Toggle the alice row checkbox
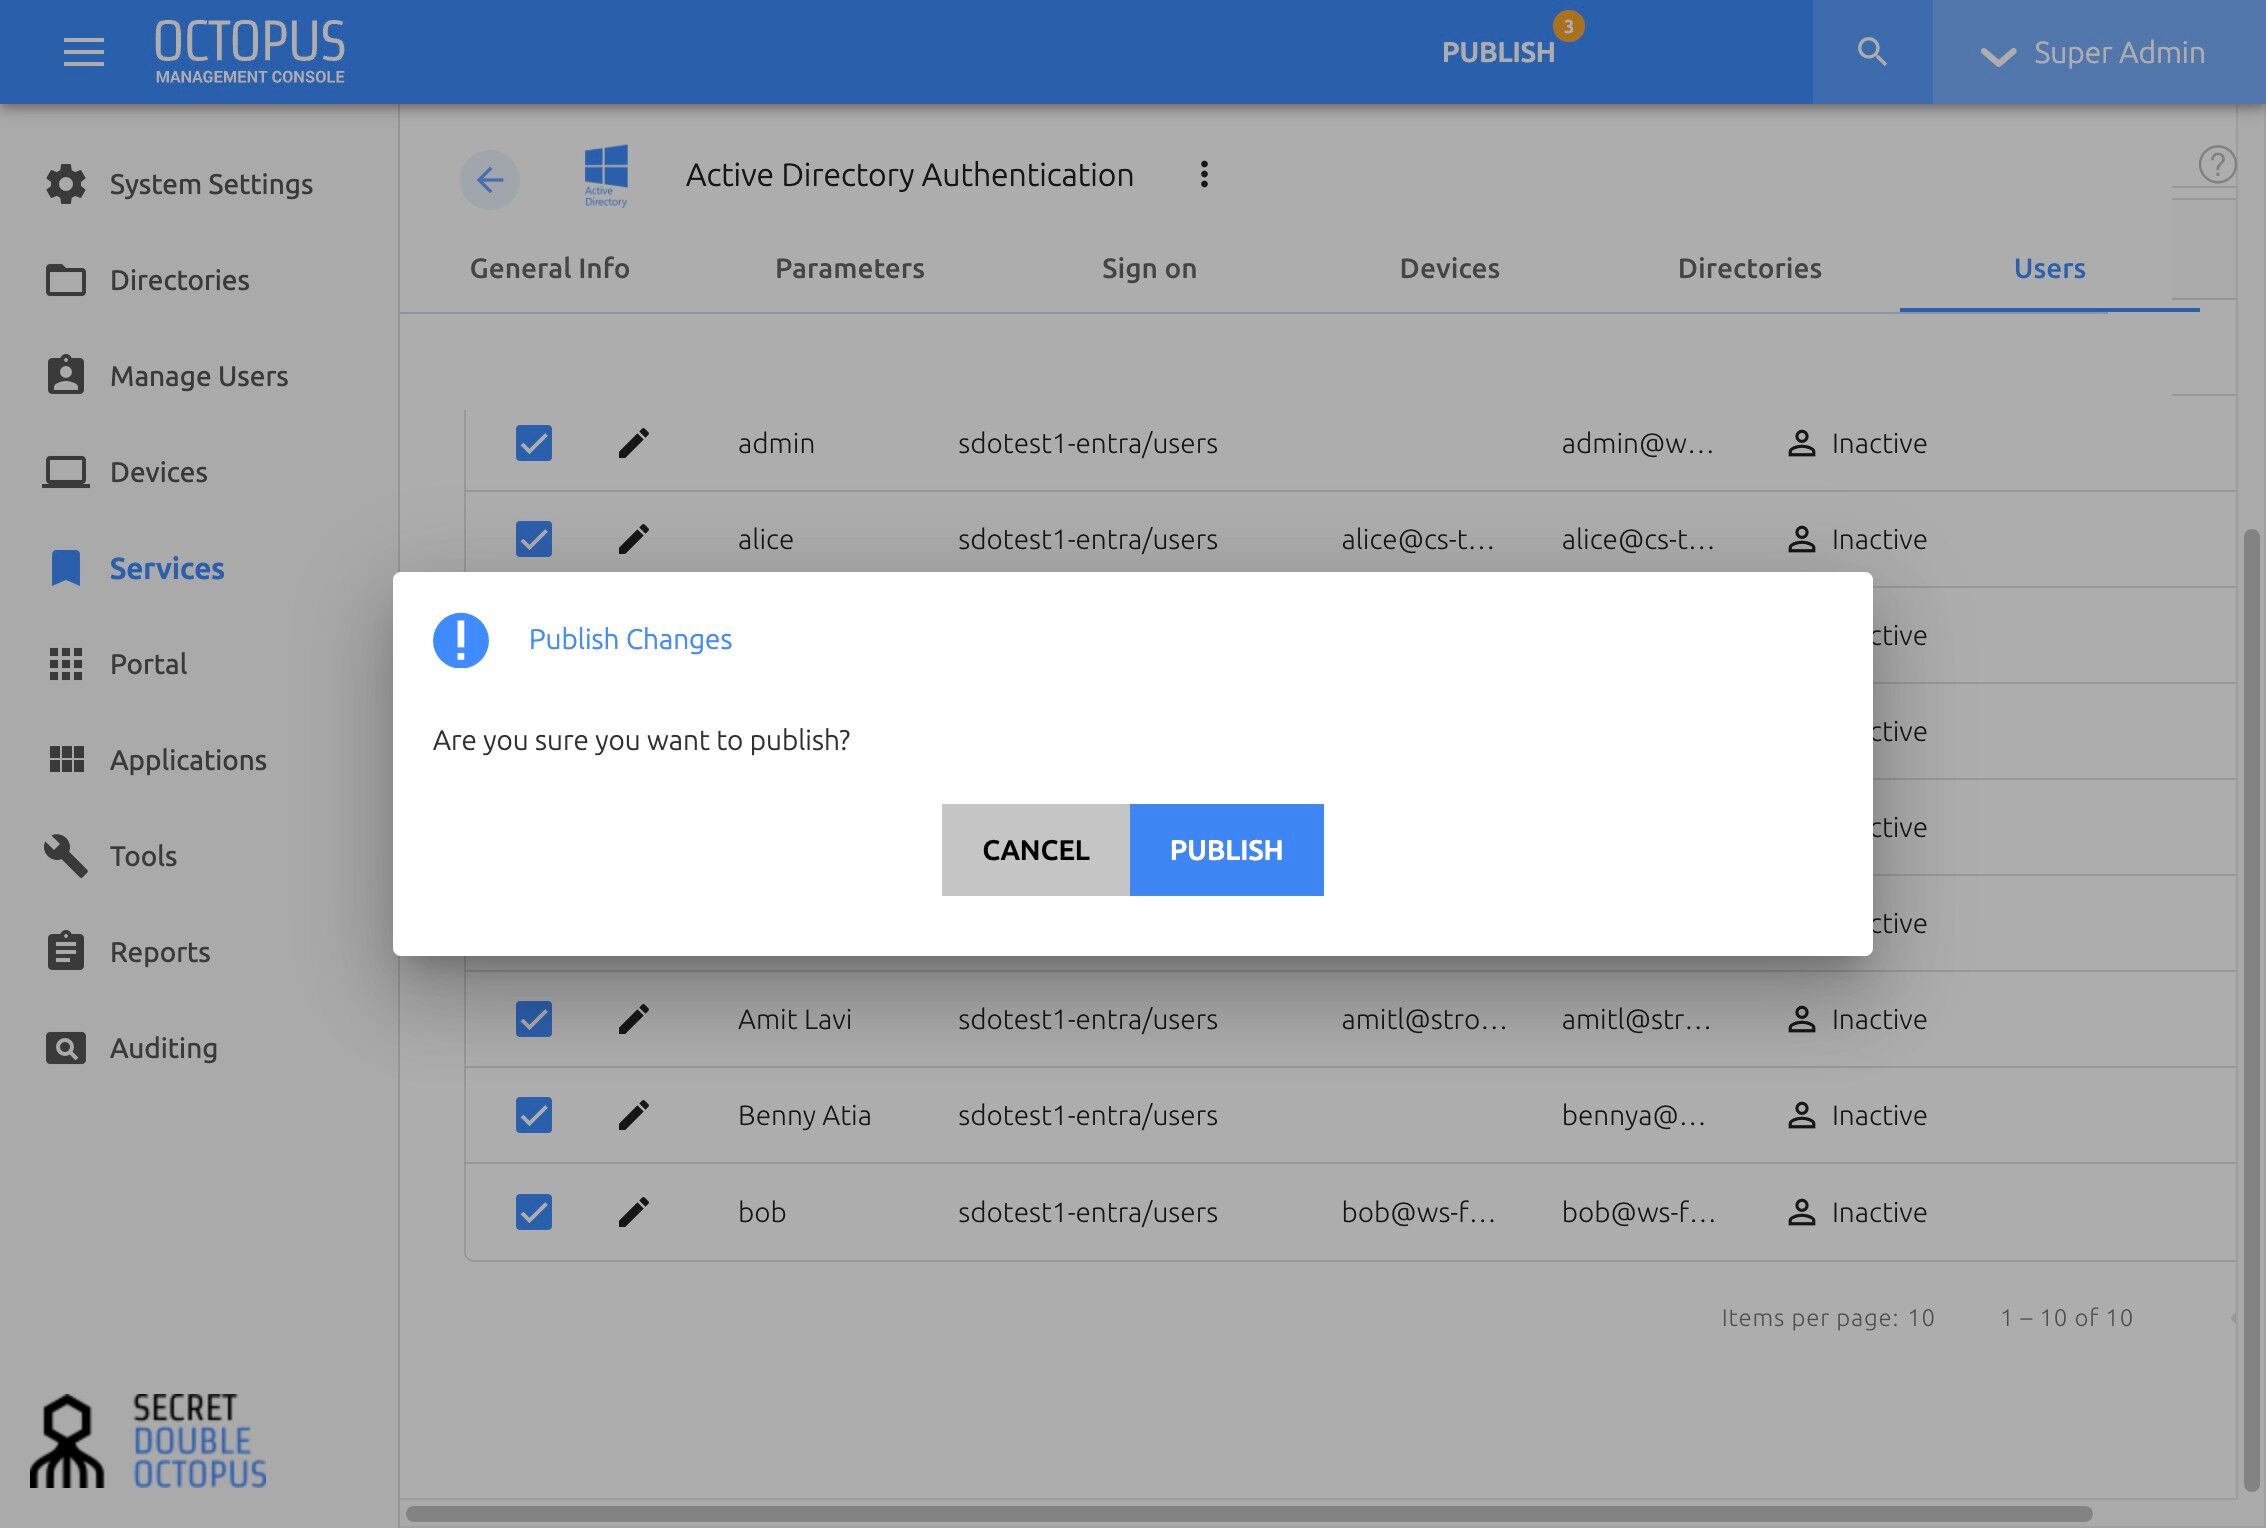2266x1528 pixels. click(x=534, y=539)
